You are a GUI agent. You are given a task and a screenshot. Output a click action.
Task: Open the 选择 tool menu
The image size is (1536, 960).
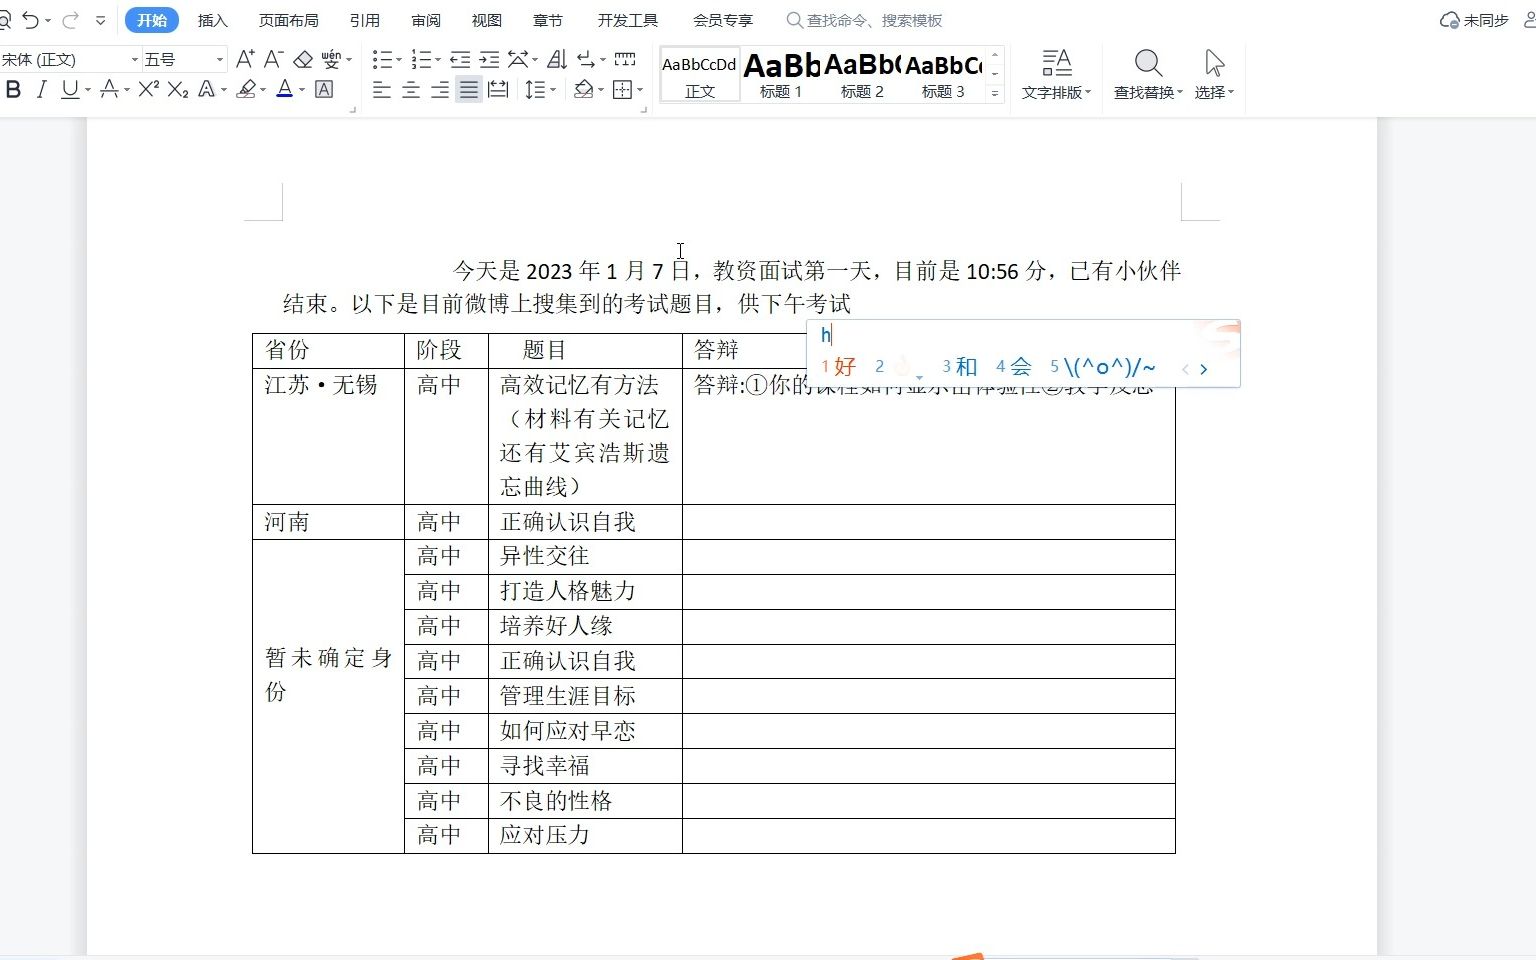tap(1214, 74)
